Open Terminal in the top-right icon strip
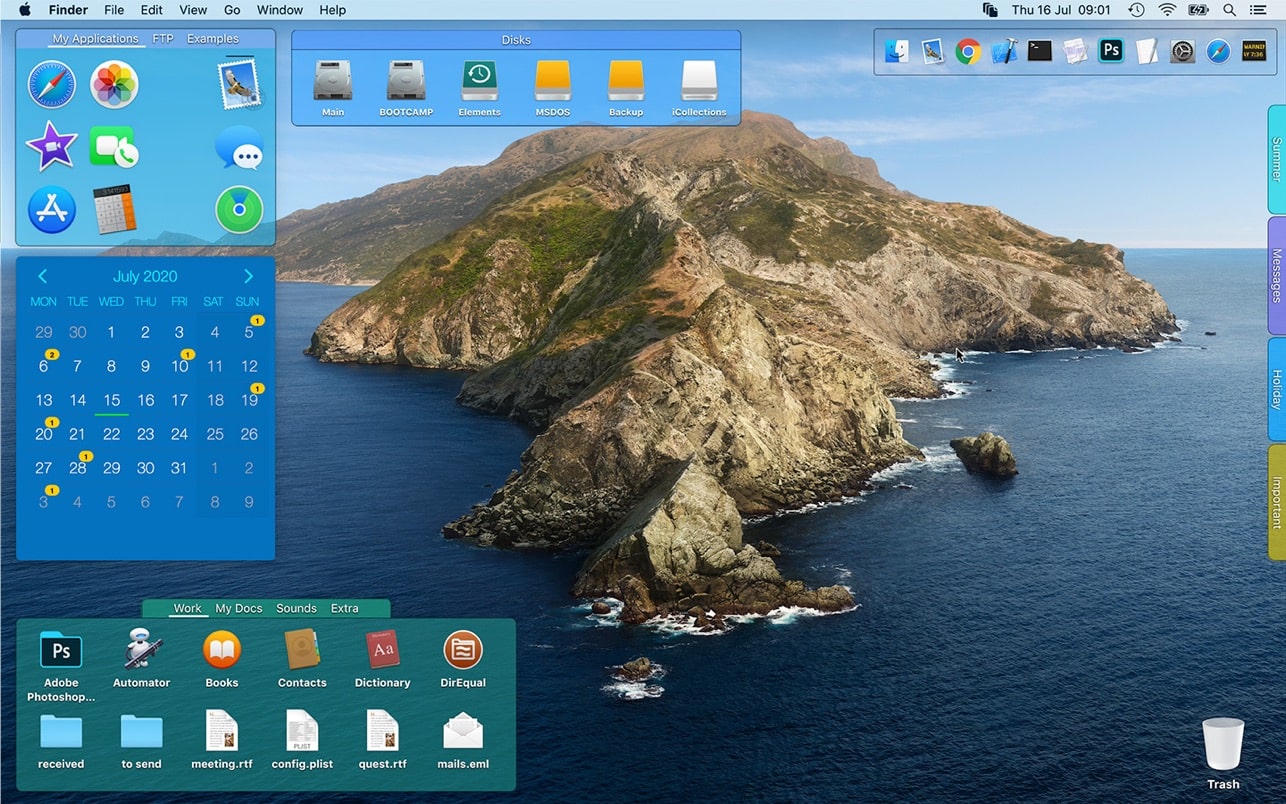1286x804 pixels. (x=1039, y=51)
